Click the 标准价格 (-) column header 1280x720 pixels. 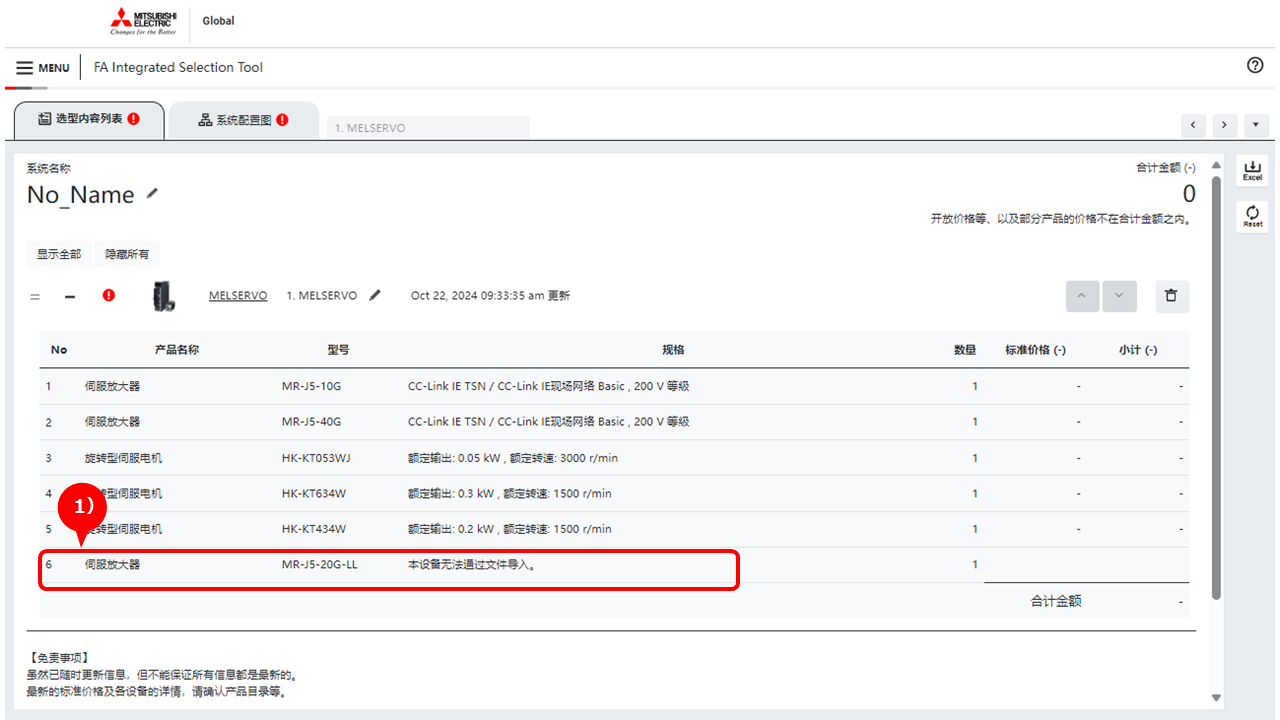(x=1036, y=350)
